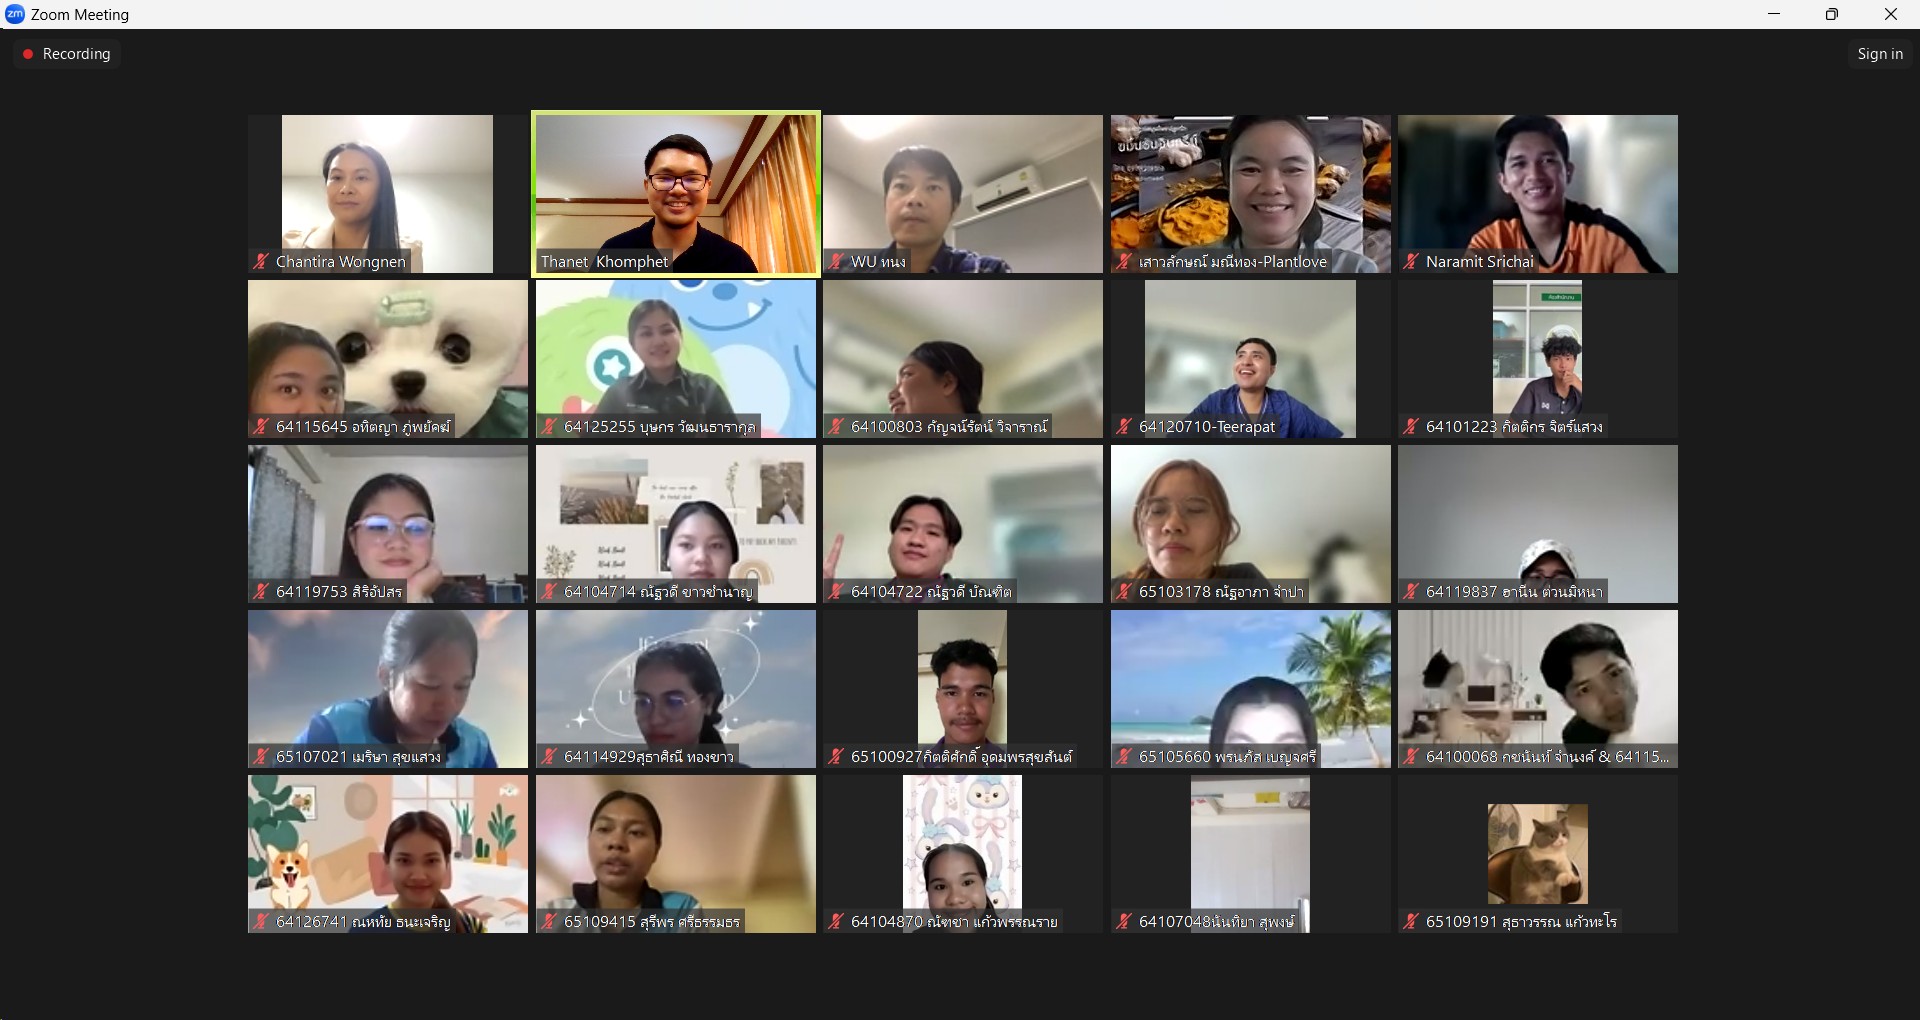
Task: Click the Thanet Khomphet name label
Action: 604,262
